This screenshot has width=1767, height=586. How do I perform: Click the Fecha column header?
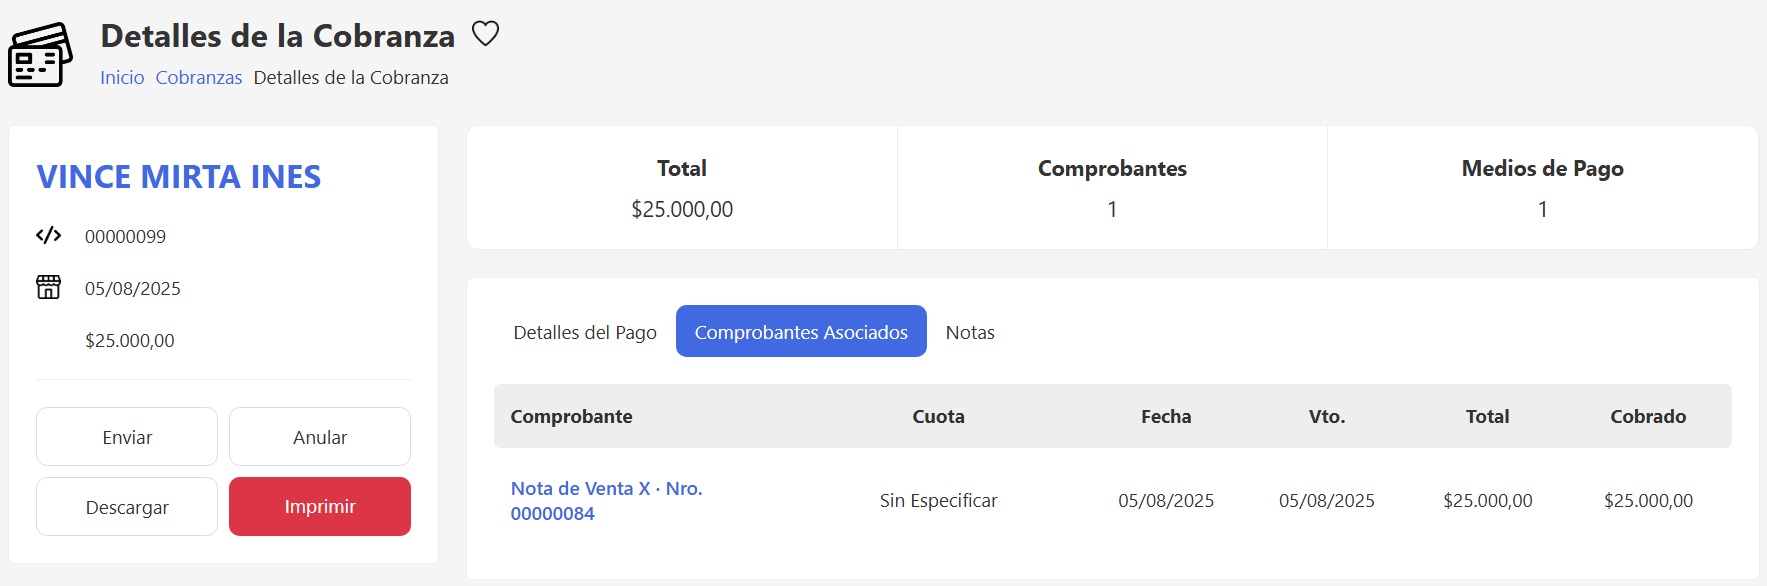1166,417
